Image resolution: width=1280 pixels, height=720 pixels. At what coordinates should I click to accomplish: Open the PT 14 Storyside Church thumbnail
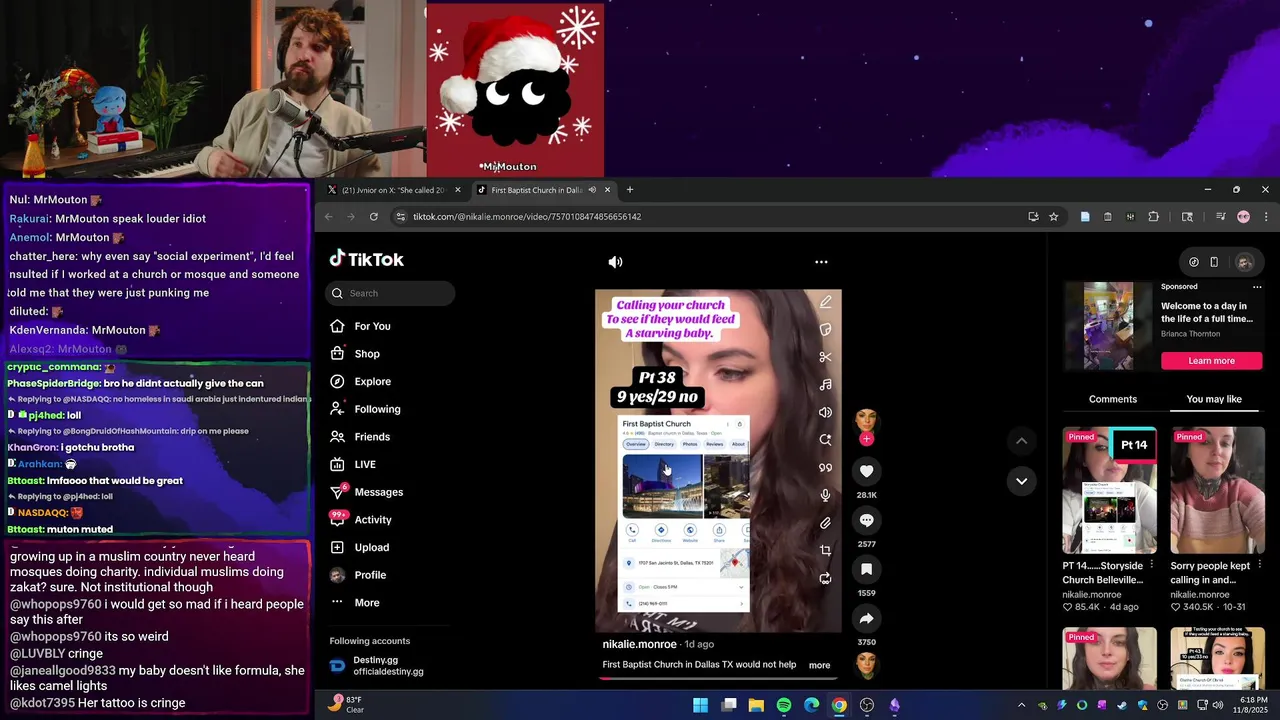tap(1109, 490)
